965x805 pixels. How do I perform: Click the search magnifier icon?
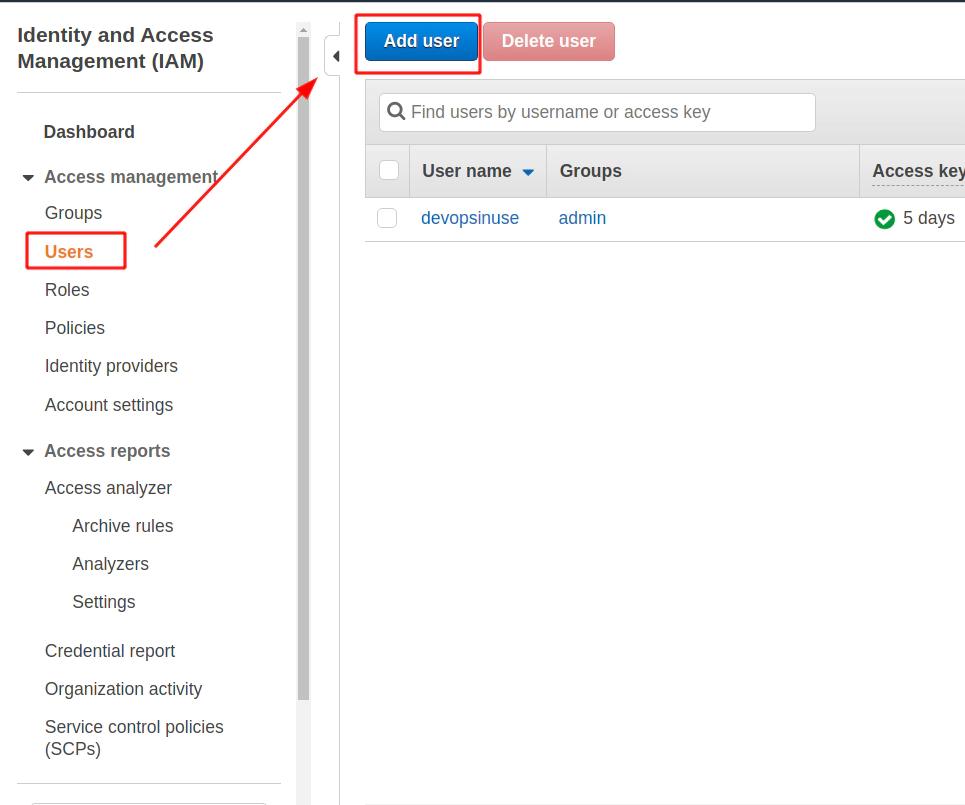coord(396,111)
